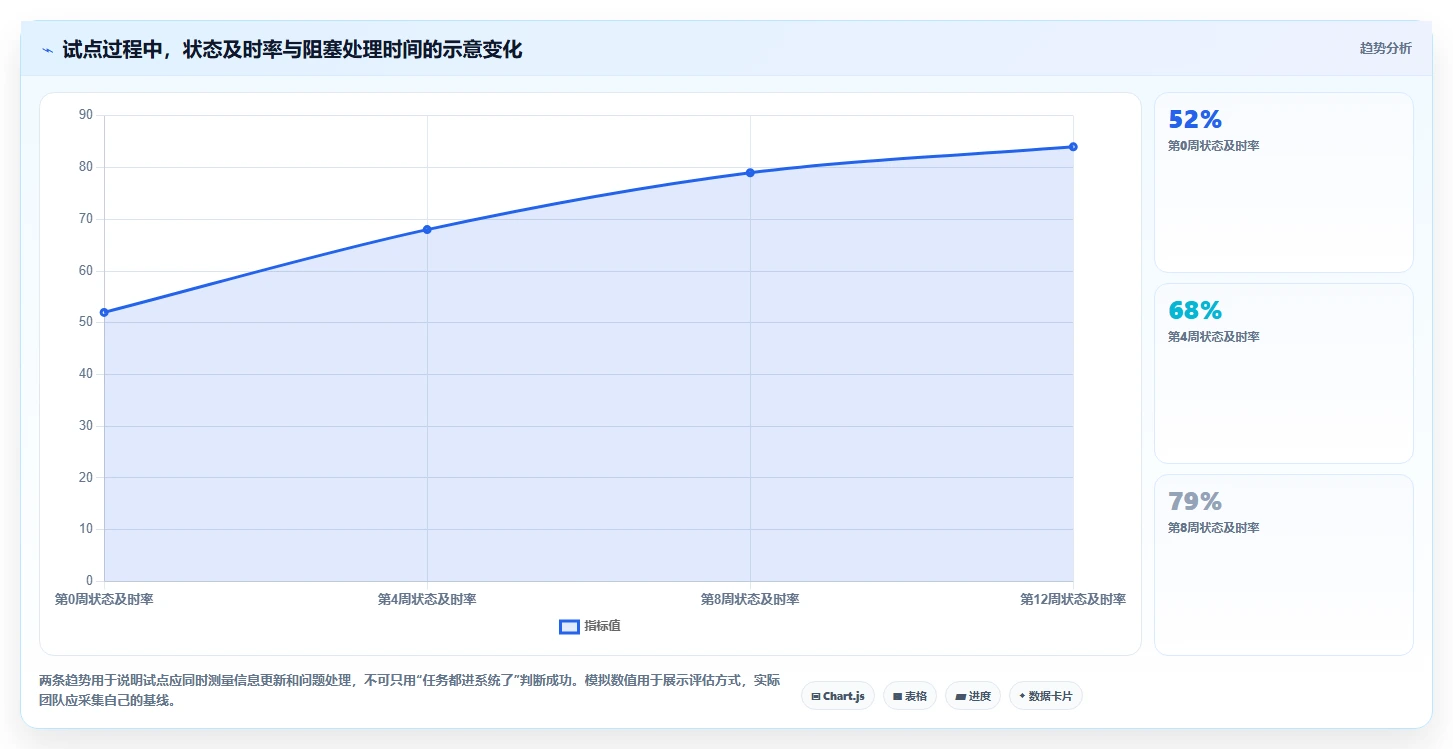Select the 第8周 data point at 79
This screenshot has height=749, width=1453.
pyautogui.click(x=750, y=173)
